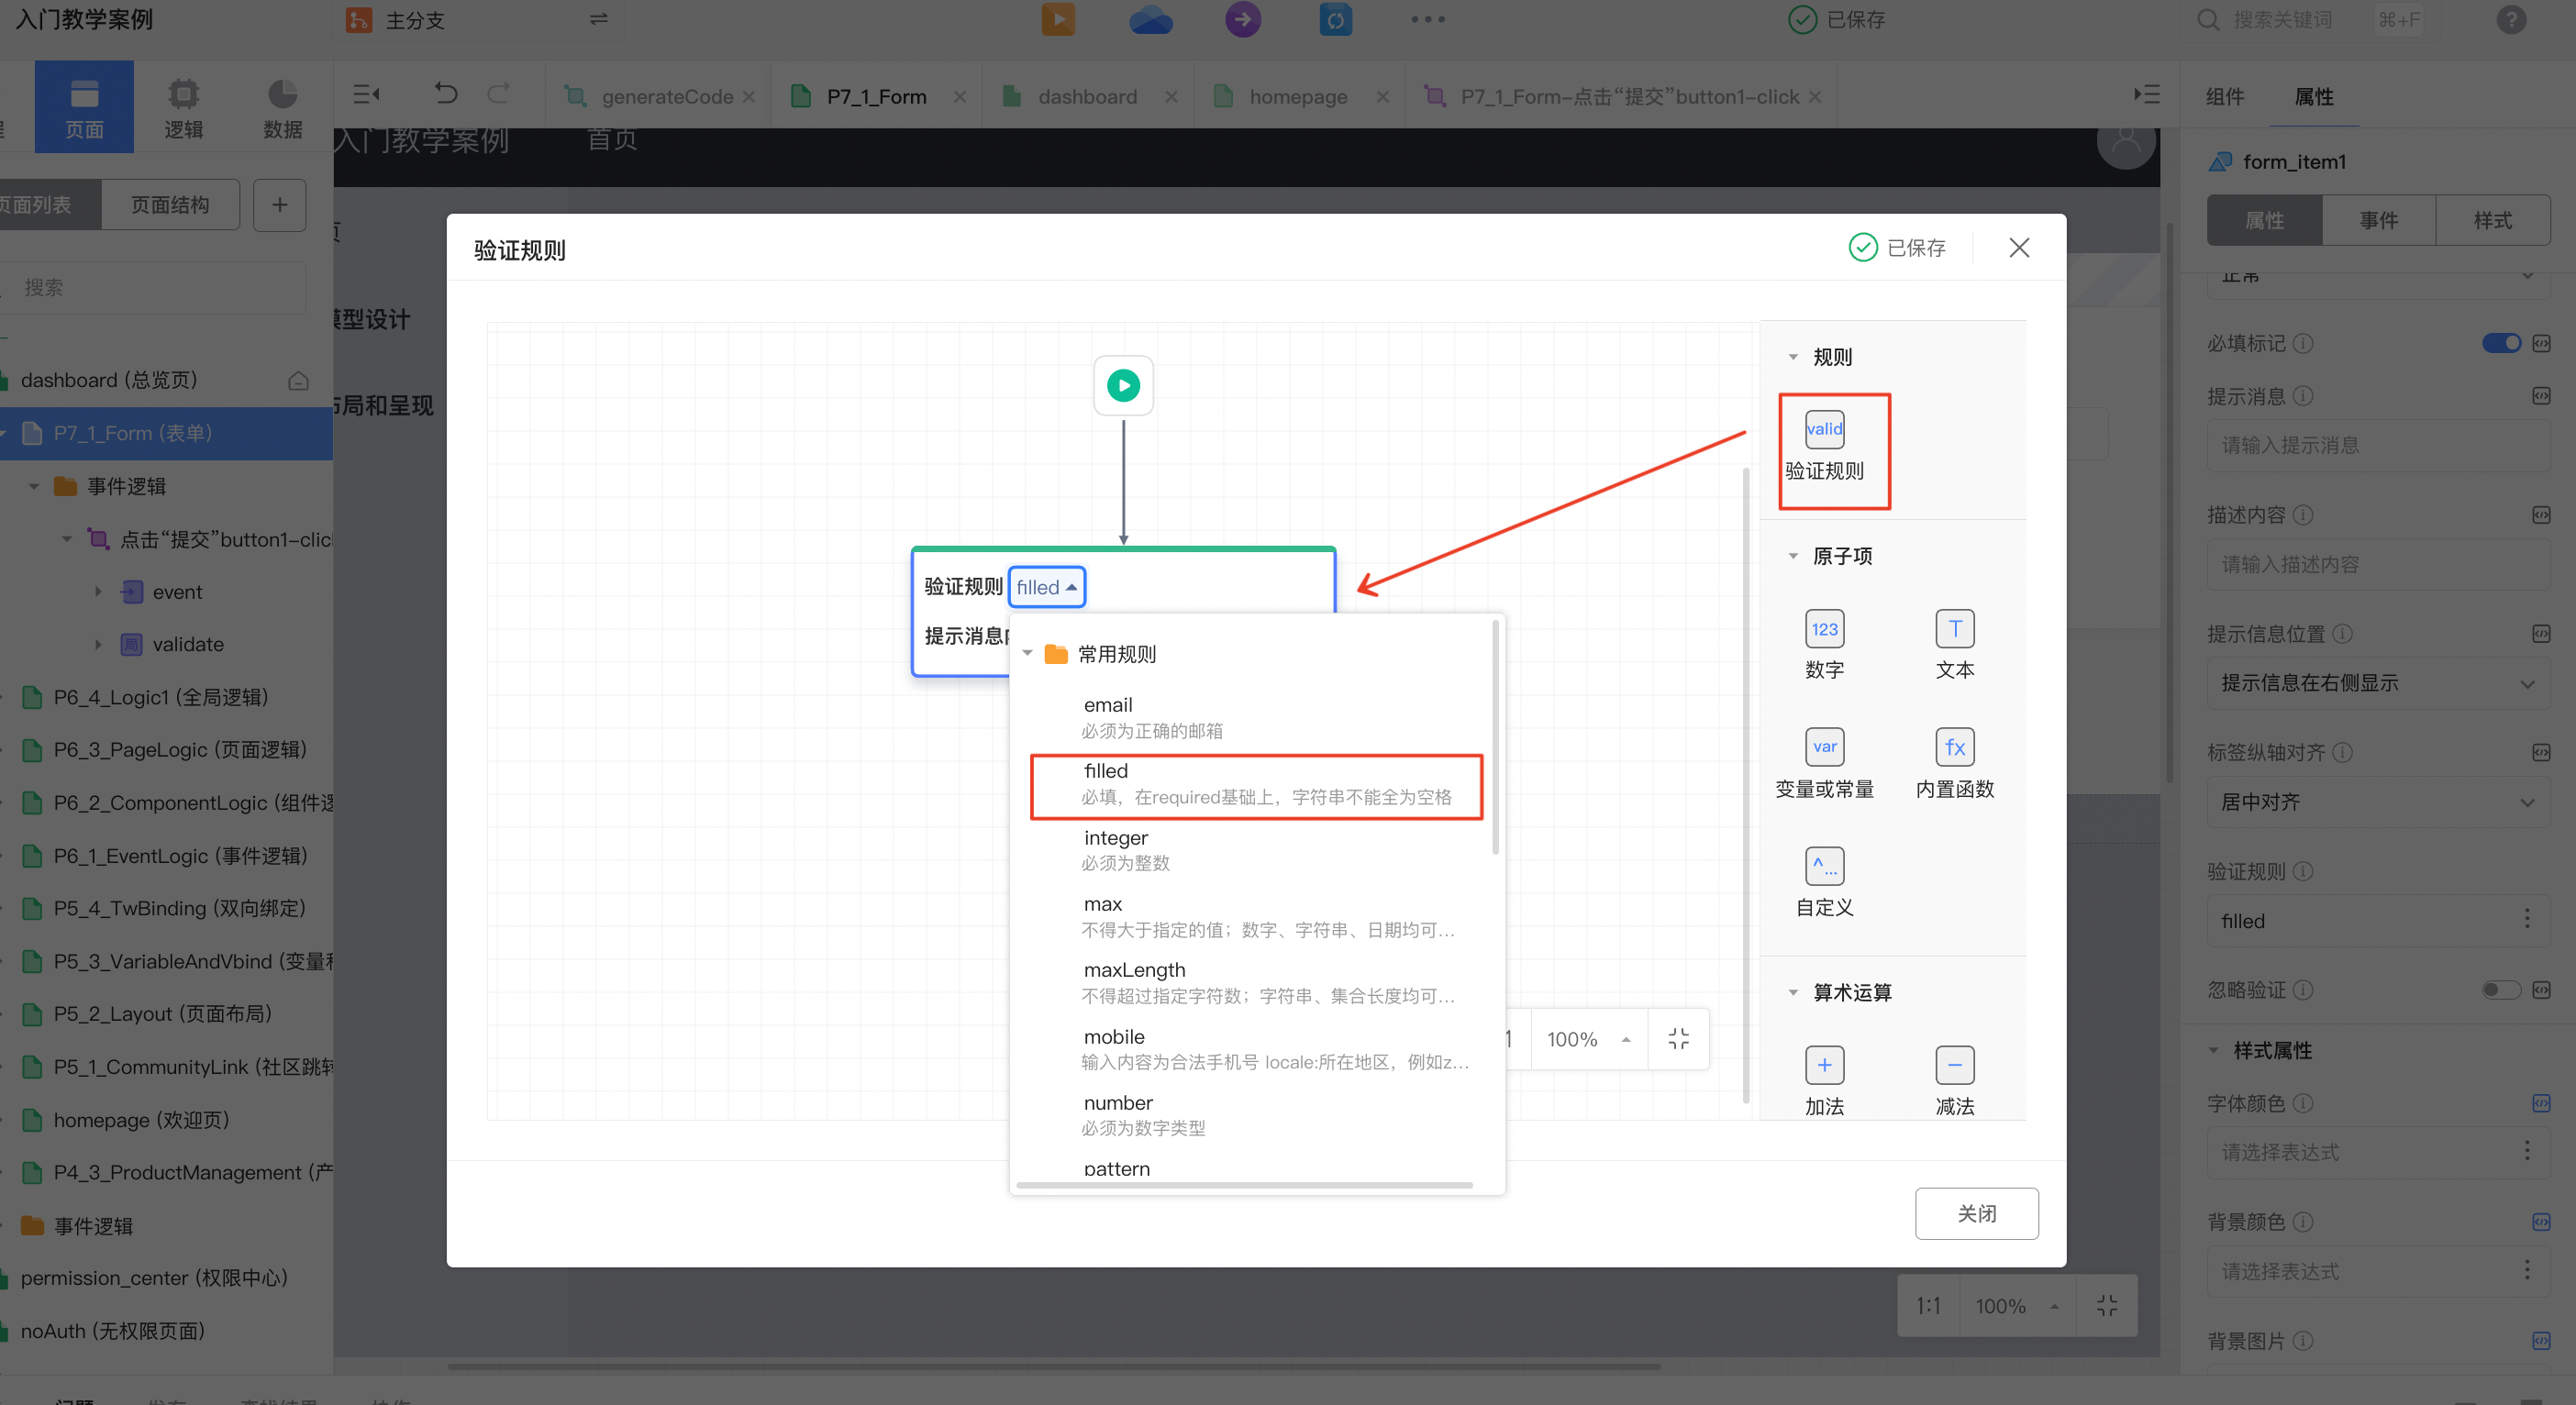This screenshot has height=1405, width=2576.
Task: Click the help question mark icon
Action: 2510,19
